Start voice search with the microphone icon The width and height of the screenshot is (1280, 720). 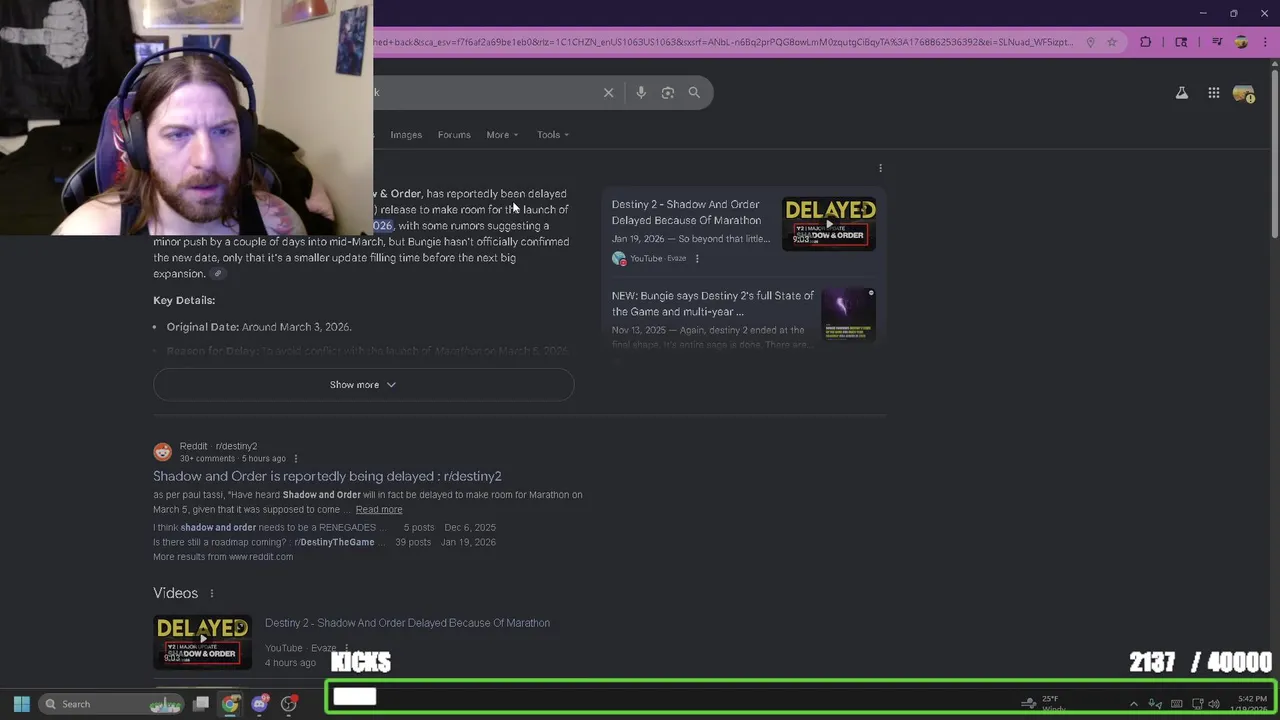pos(641,92)
